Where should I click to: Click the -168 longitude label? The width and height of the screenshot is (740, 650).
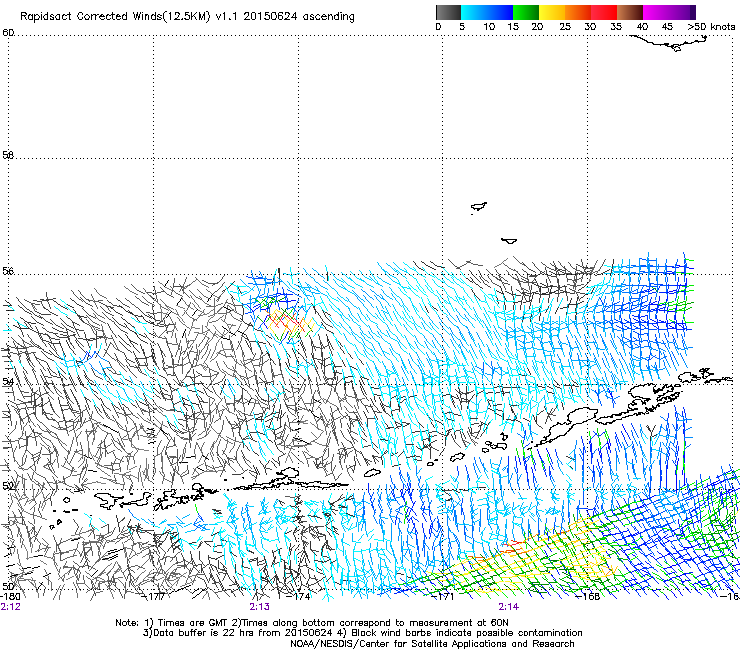click(588, 597)
